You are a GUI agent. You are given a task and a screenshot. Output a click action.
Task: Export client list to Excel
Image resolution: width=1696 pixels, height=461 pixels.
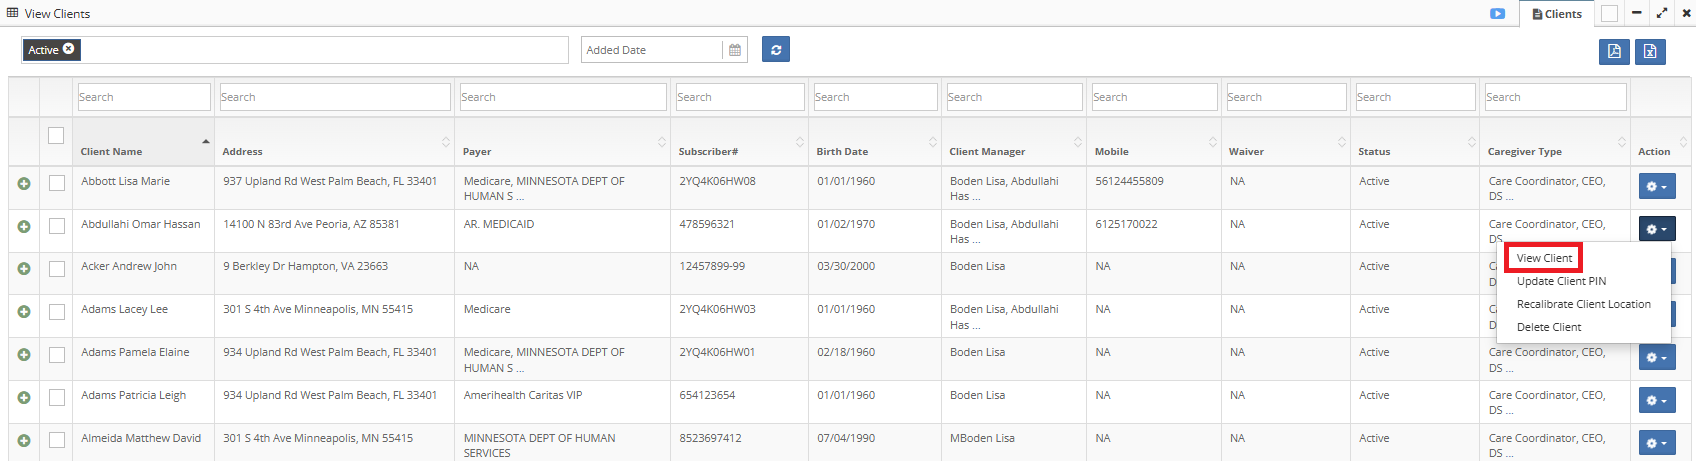1650,51
